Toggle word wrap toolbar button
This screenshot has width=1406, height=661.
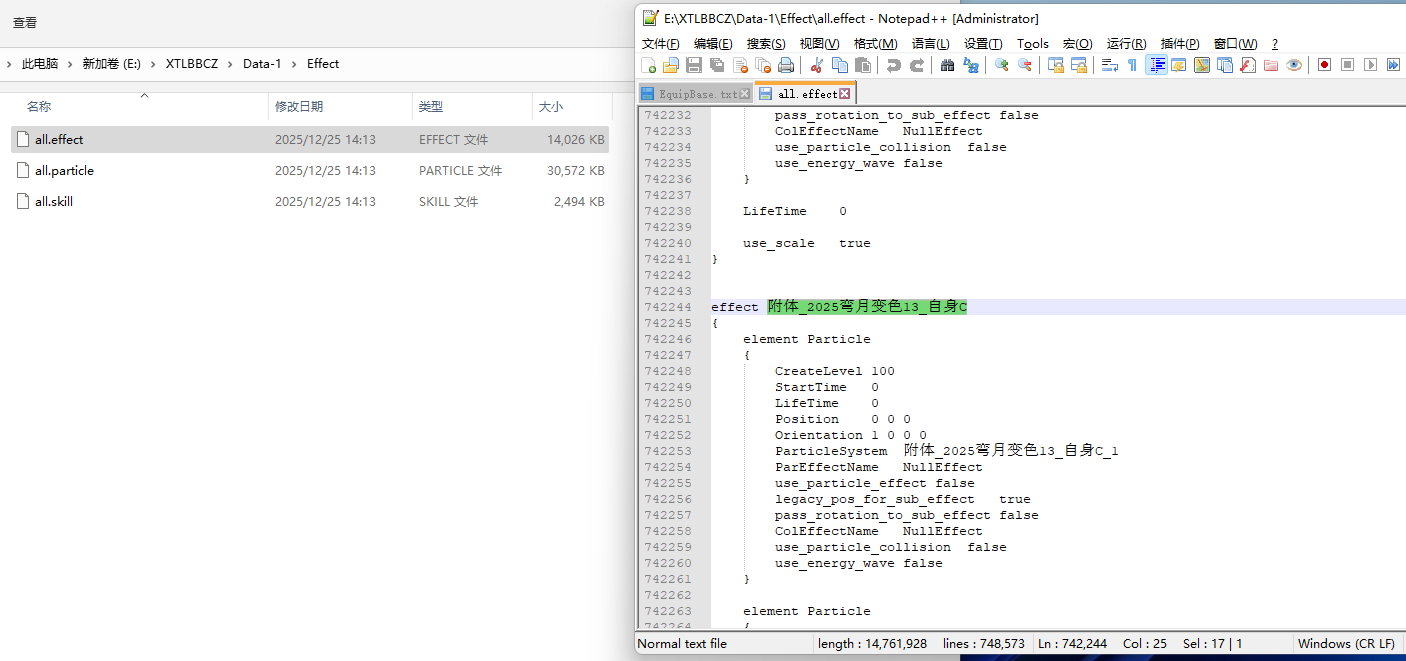click(x=1109, y=65)
